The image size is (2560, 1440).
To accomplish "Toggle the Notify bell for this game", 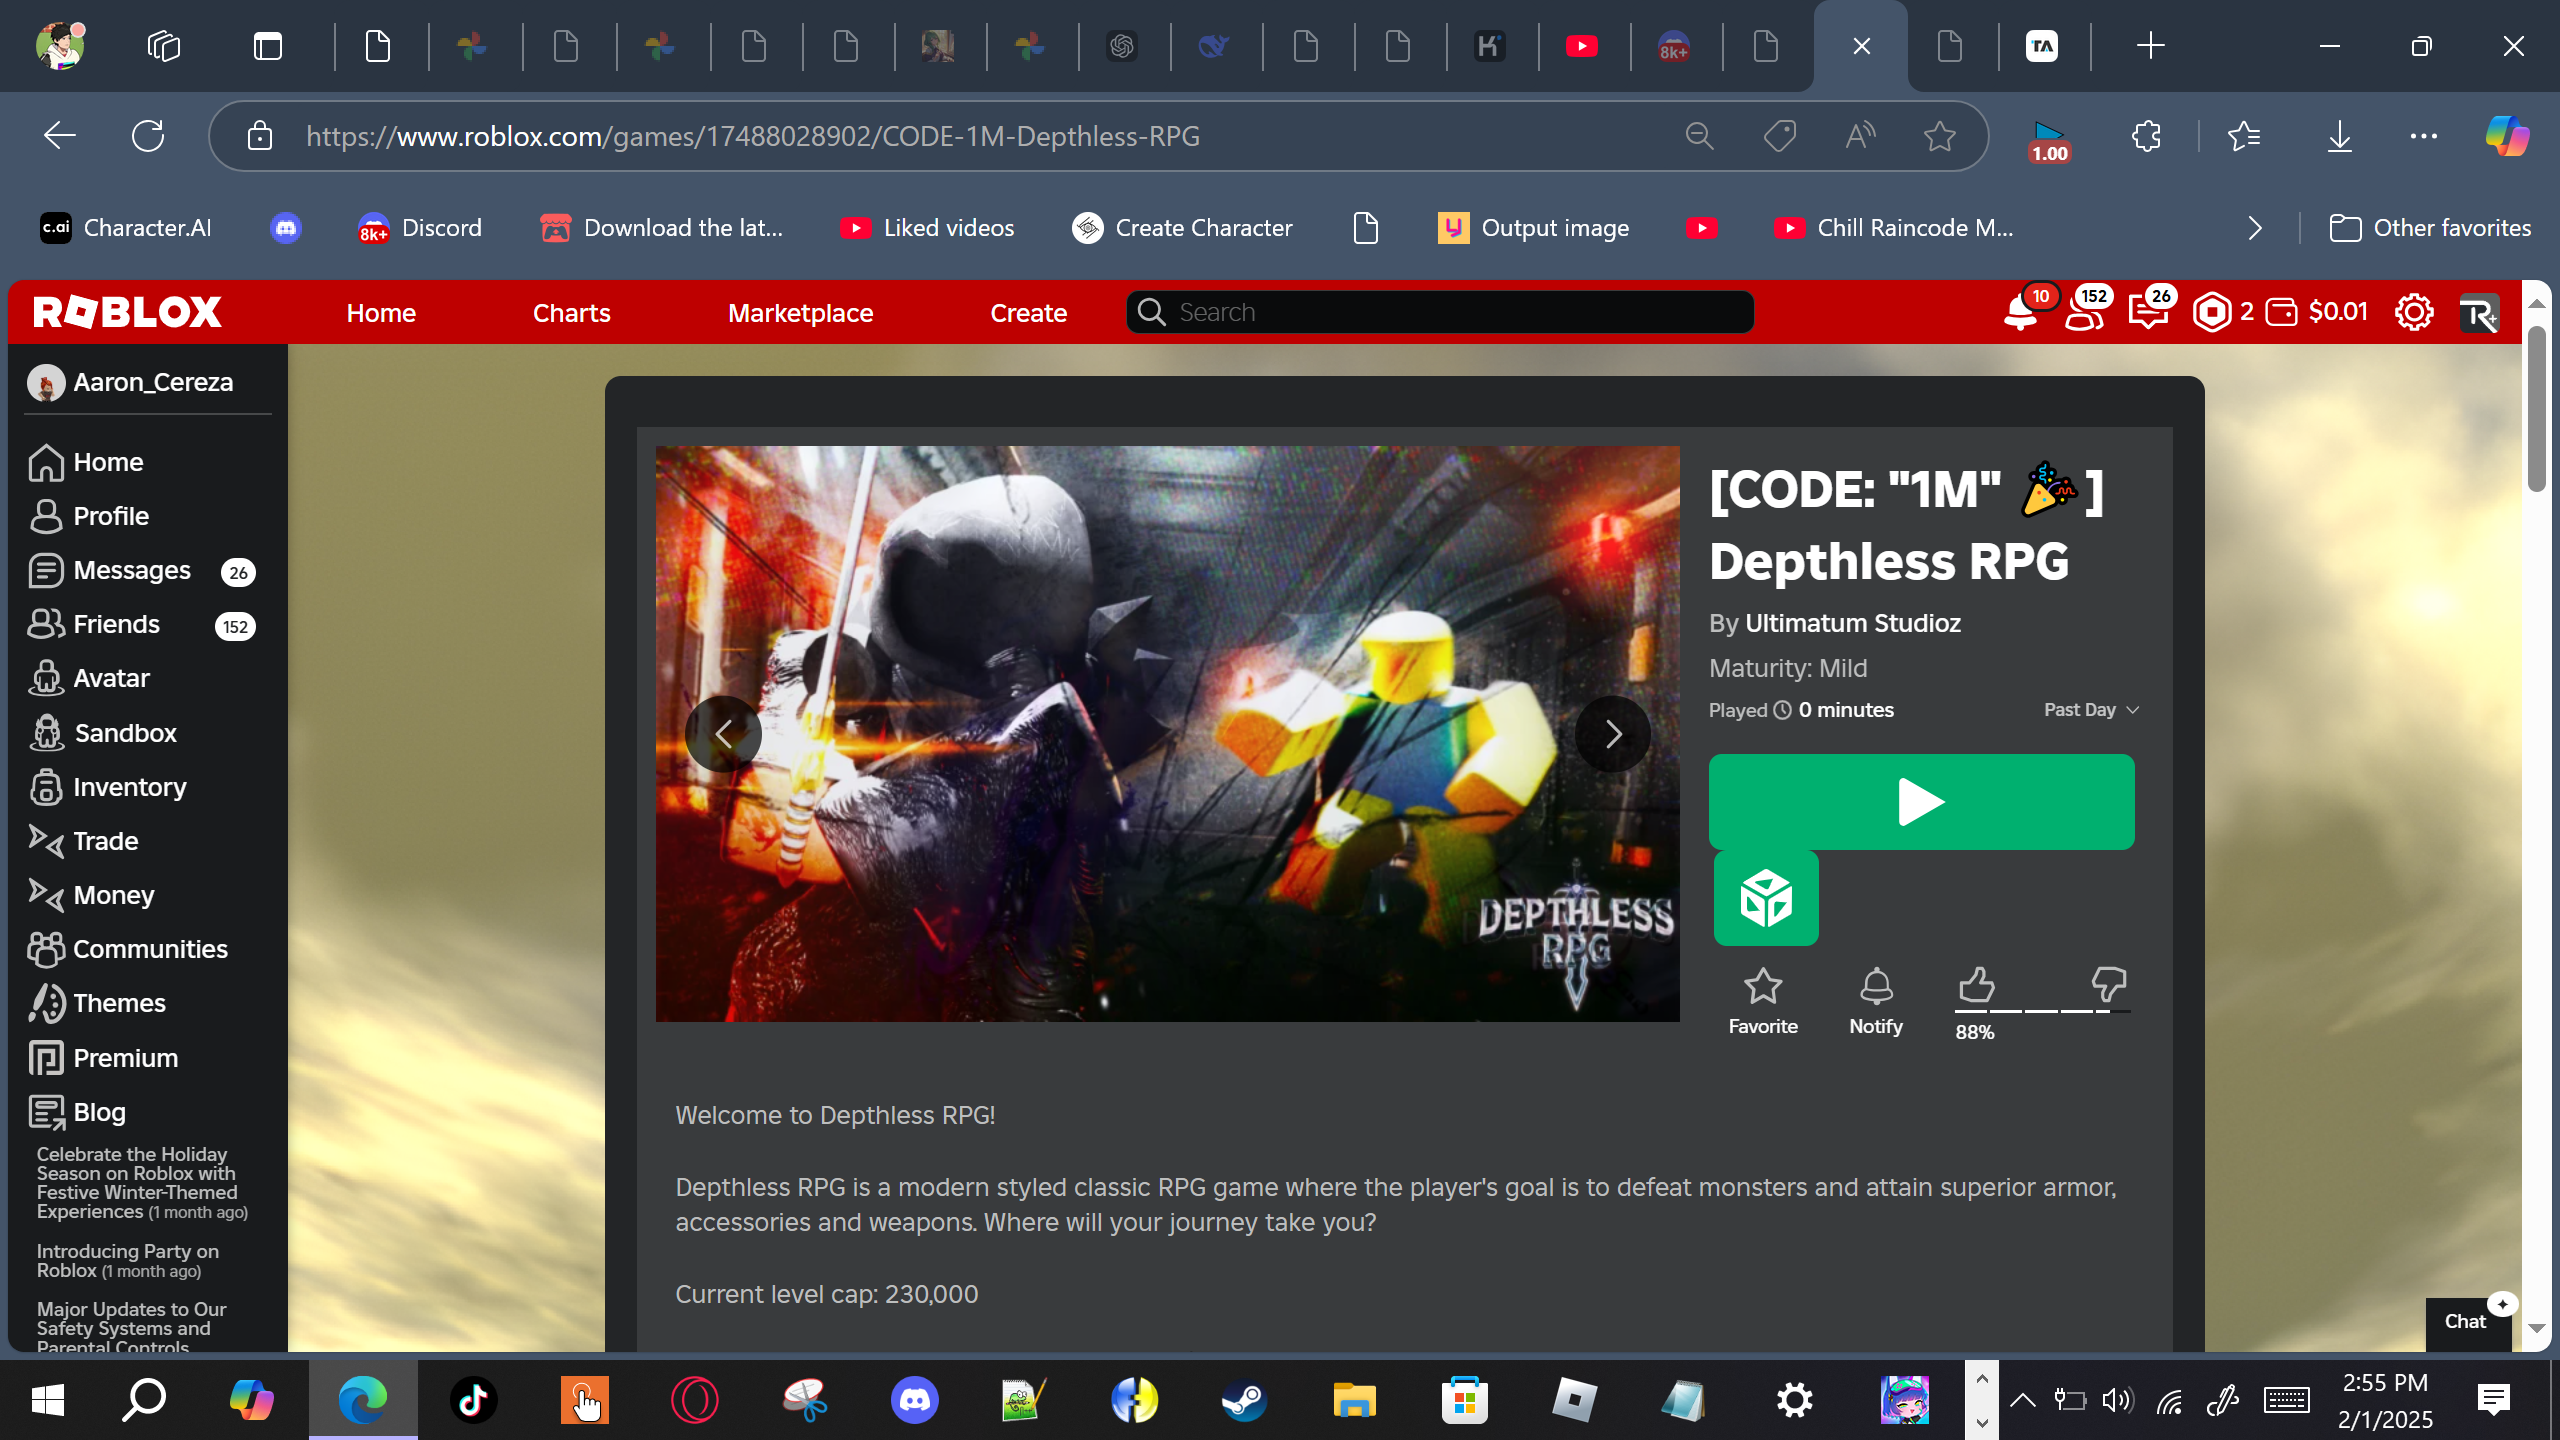I will click(1876, 987).
